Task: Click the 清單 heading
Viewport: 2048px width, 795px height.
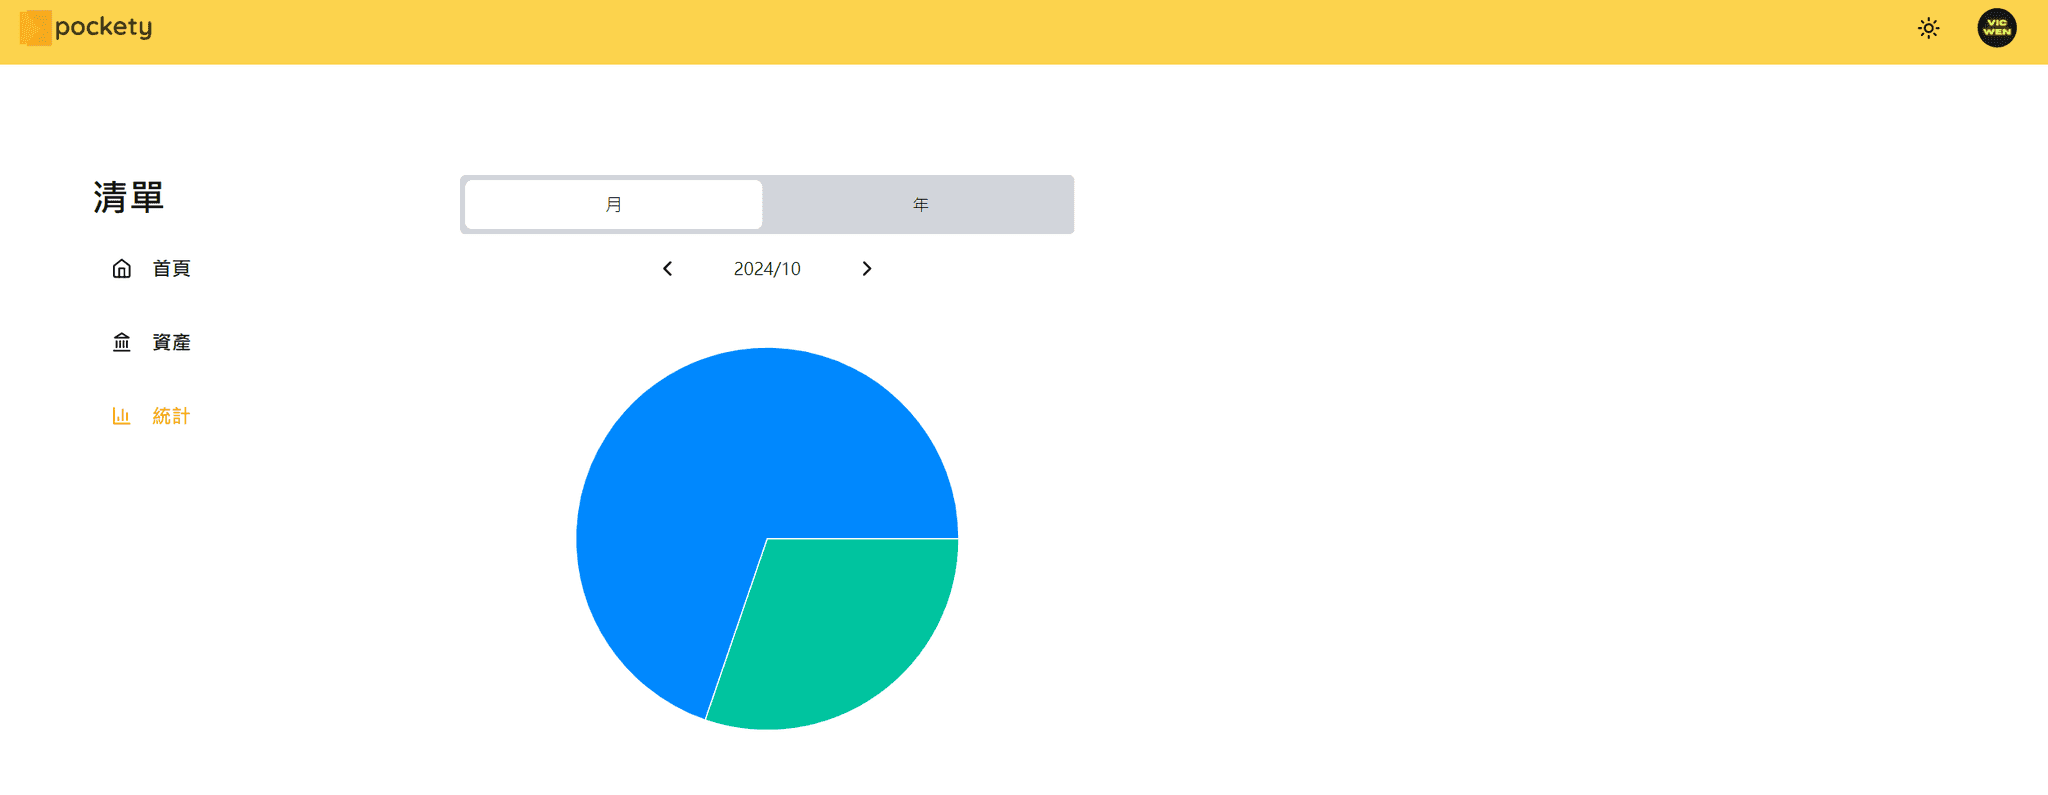Action: 128,197
